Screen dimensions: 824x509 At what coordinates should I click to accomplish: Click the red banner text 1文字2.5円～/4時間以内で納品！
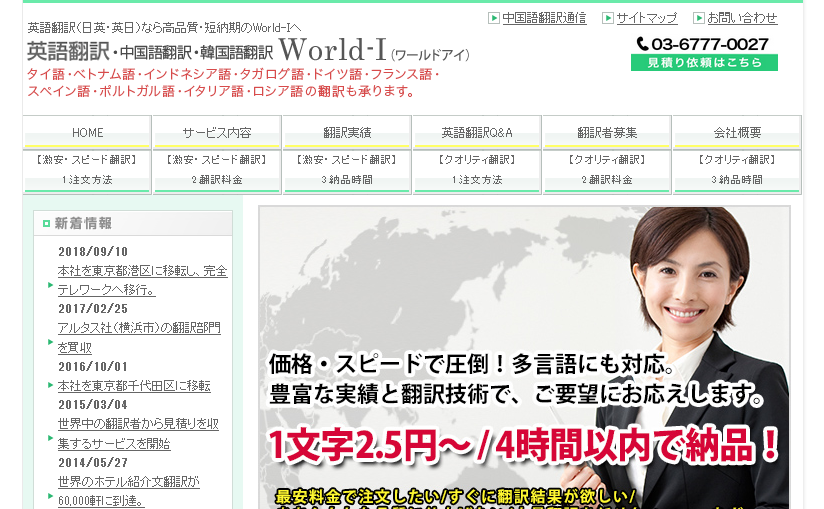click(x=524, y=444)
